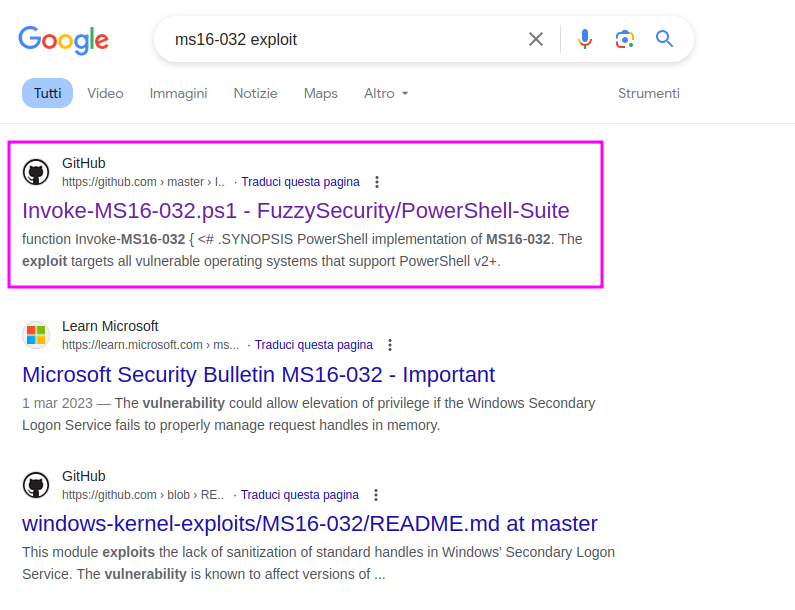This screenshot has height=610, width=795.
Task: Open three-dot menu for Learn Microsoft result
Action: (x=390, y=345)
